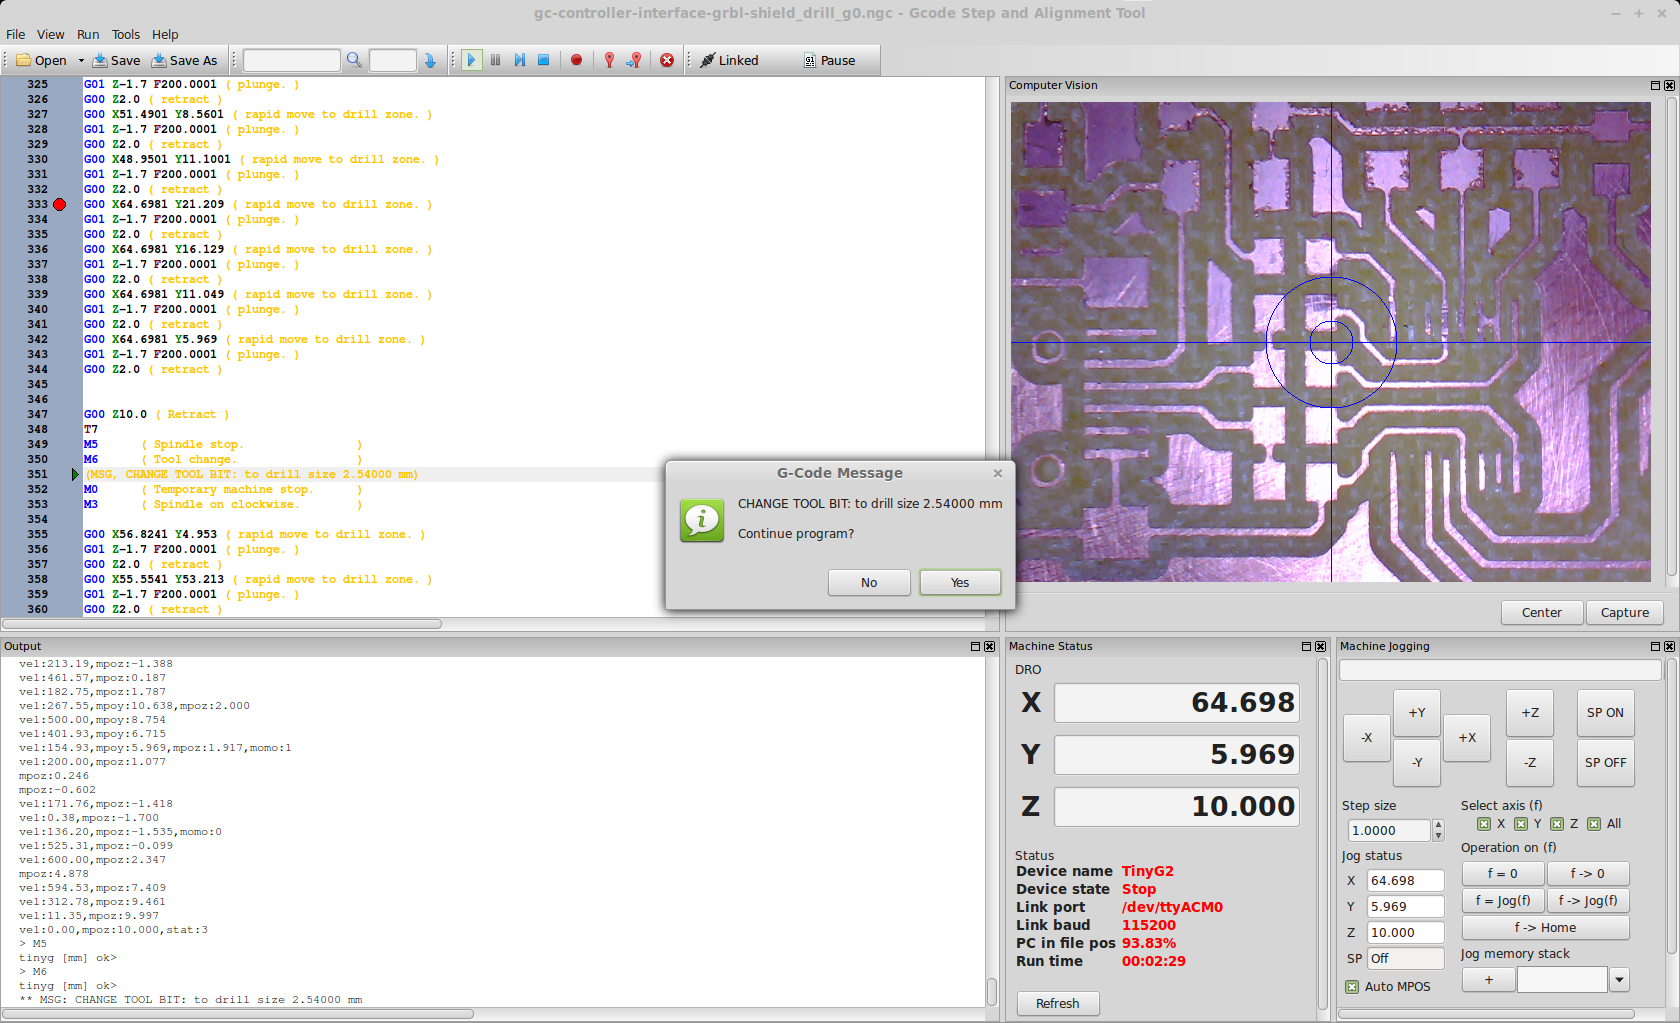Click Yes to continue the program
This screenshot has height=1023, width=1680.
pos(960,583)
